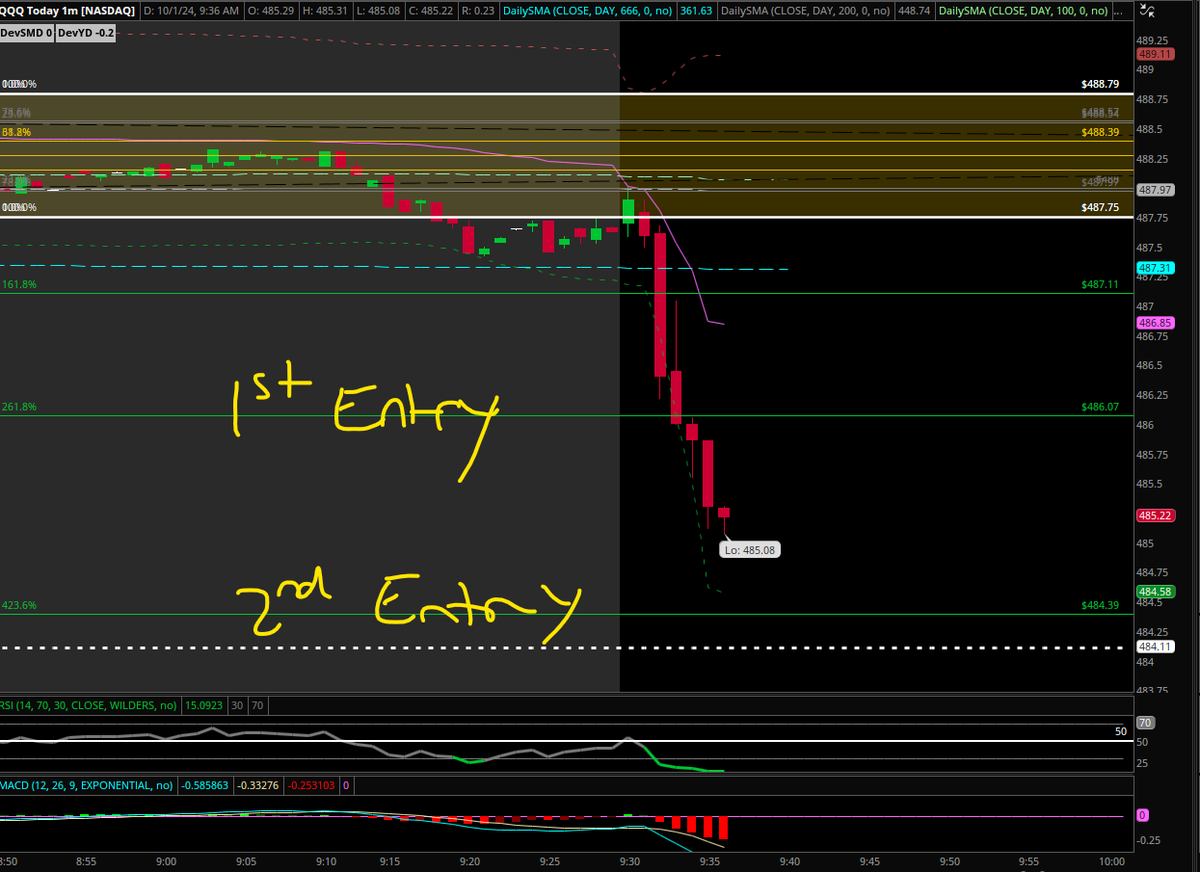This screenshot has height=872, width=1200.
Task: Click the QQQ Today 1m [NASDAQ] title
Action: 69,11
